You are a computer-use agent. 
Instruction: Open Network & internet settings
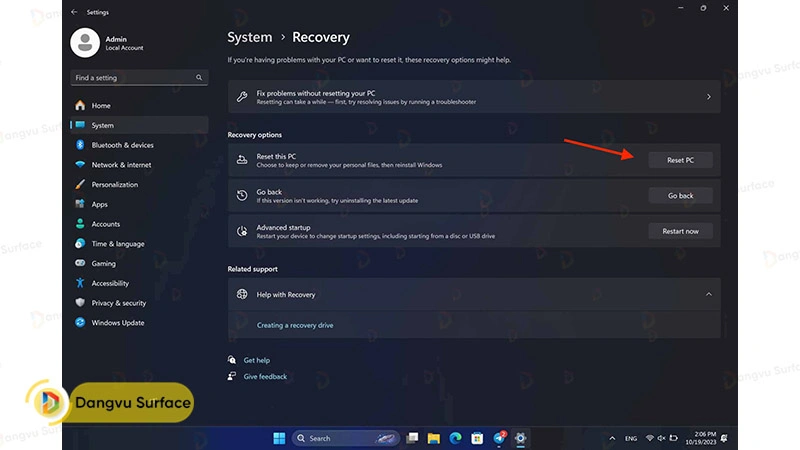point(121,165)
